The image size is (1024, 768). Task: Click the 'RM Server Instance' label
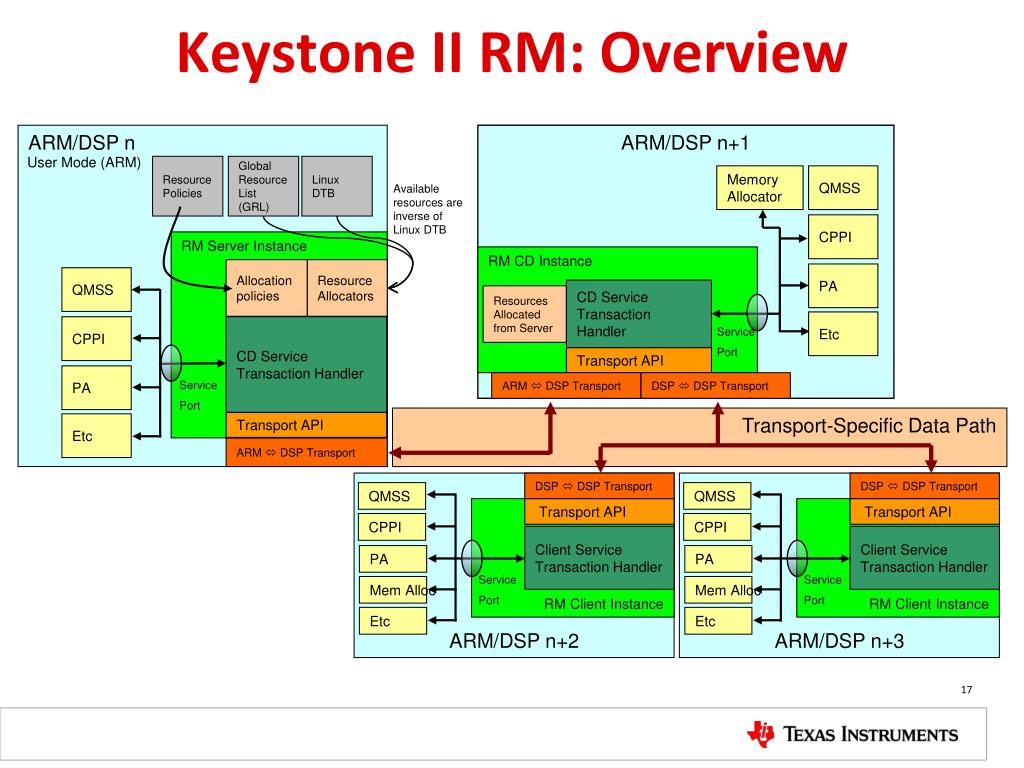pos(244,246)
